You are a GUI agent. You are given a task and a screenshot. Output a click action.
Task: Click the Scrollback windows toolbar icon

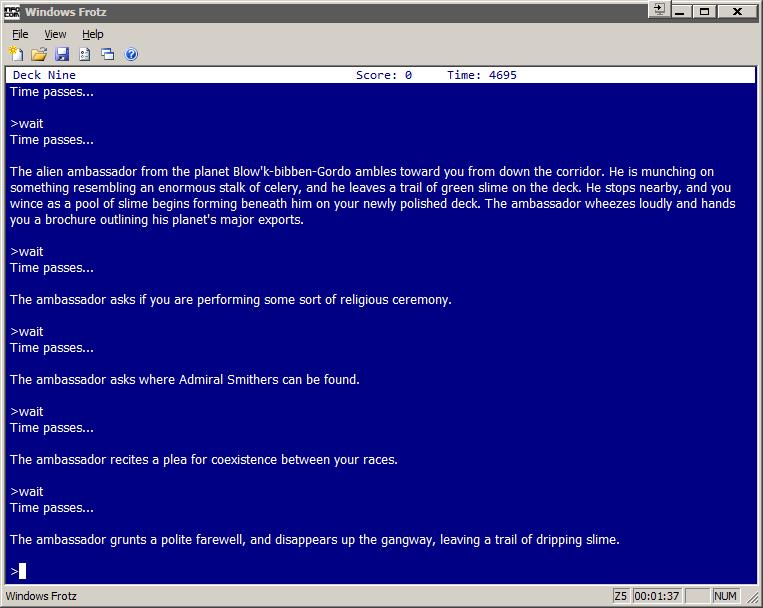pos(108,54)
